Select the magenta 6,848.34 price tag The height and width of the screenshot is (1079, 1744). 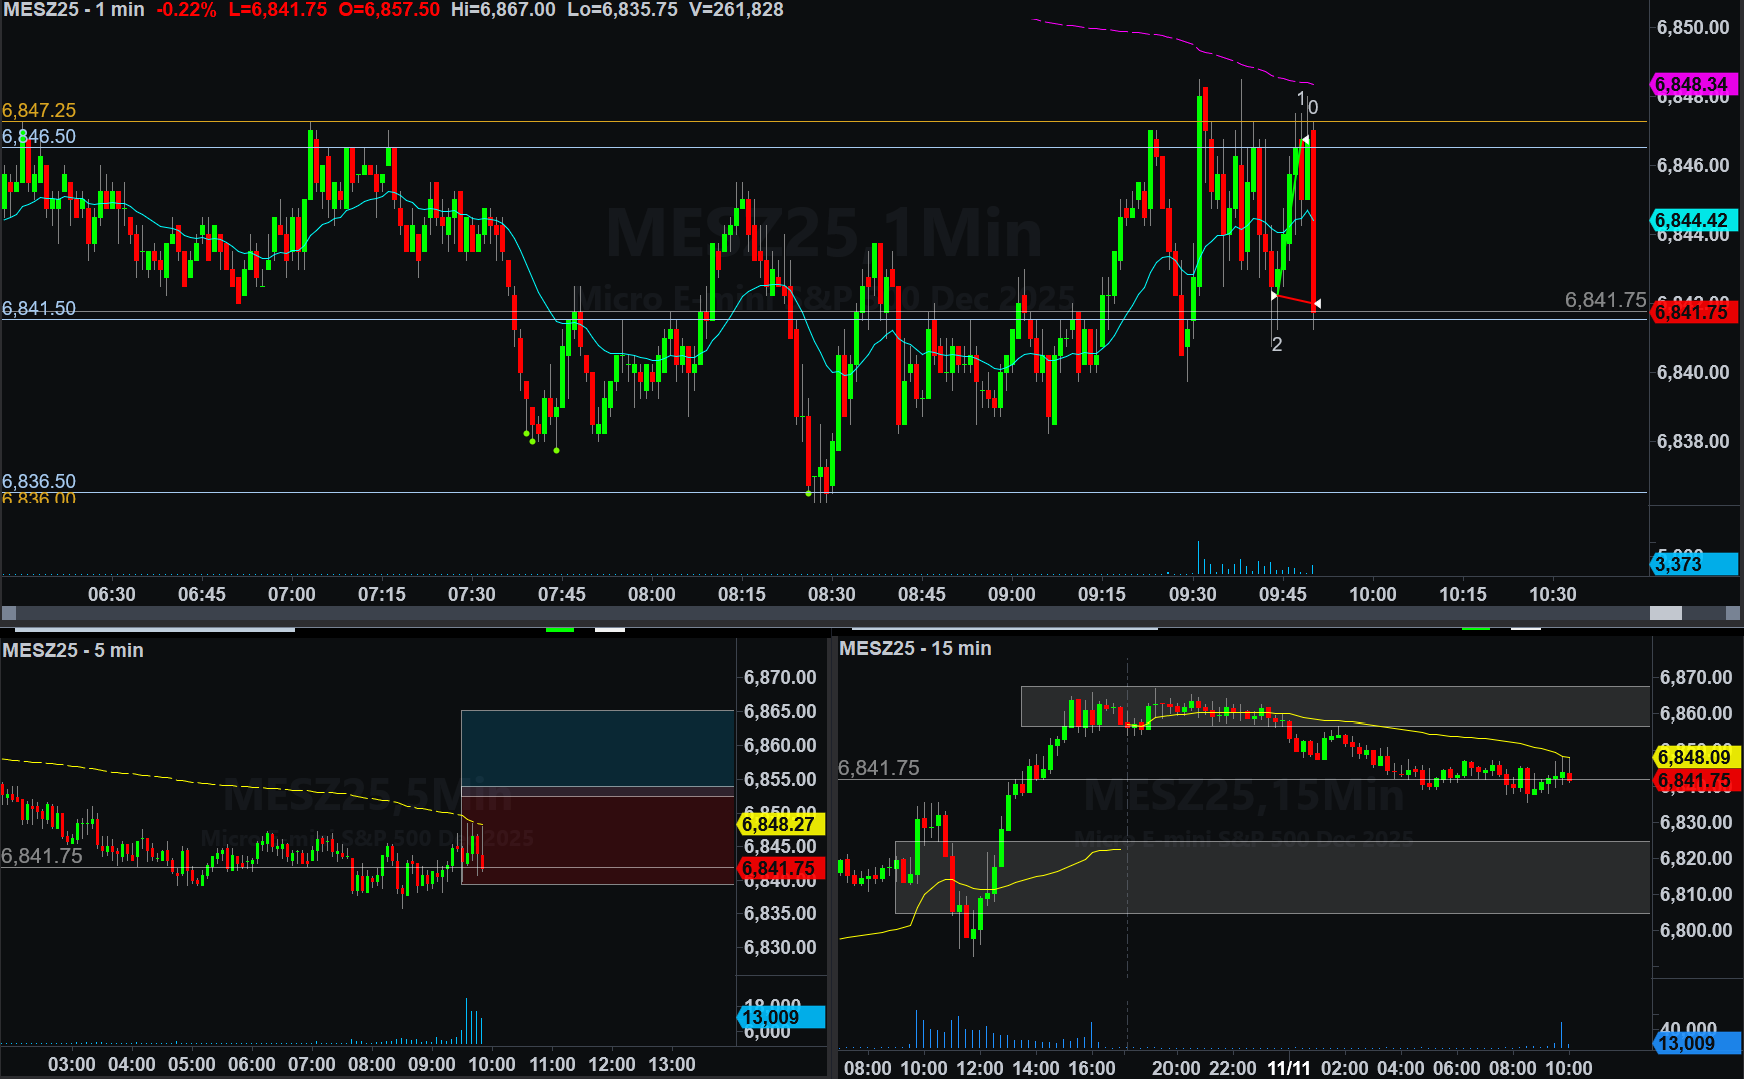[1692, 84]
